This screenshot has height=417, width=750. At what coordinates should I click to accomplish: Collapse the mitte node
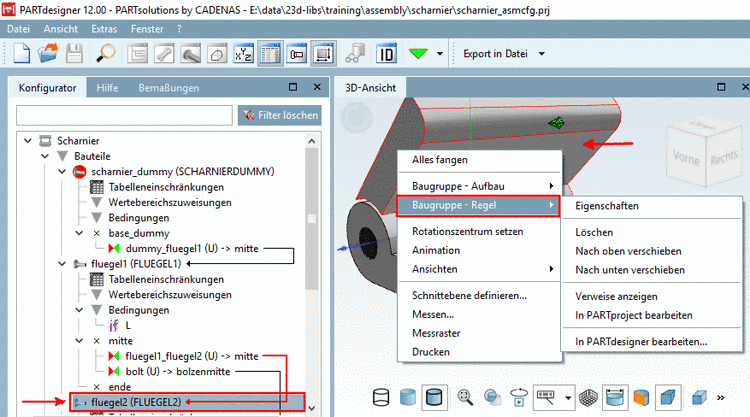79,341
